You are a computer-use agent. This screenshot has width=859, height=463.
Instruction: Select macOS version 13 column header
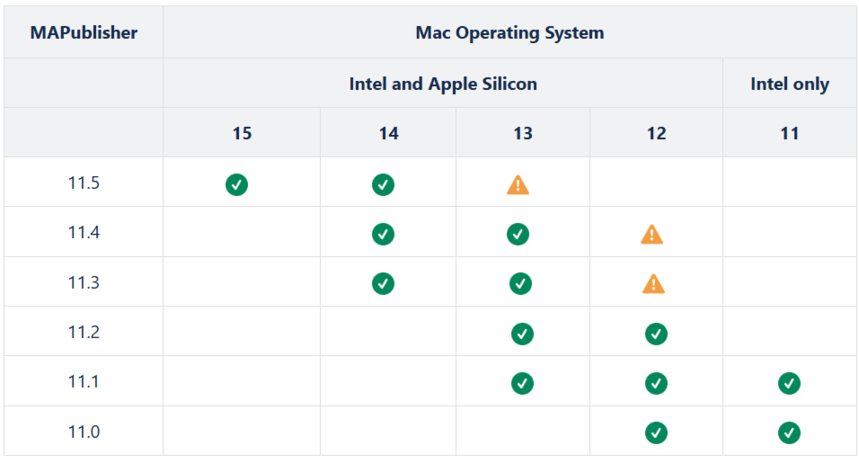point(523,133)
